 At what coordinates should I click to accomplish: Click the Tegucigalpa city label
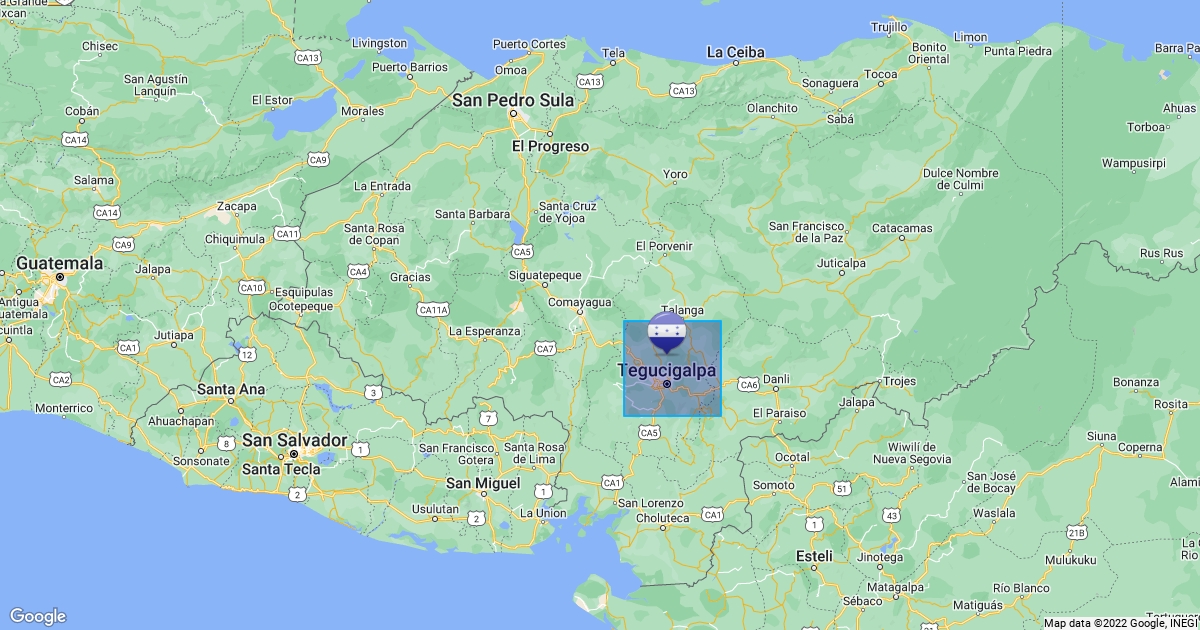pyautogui.click(x=667, y=370)
